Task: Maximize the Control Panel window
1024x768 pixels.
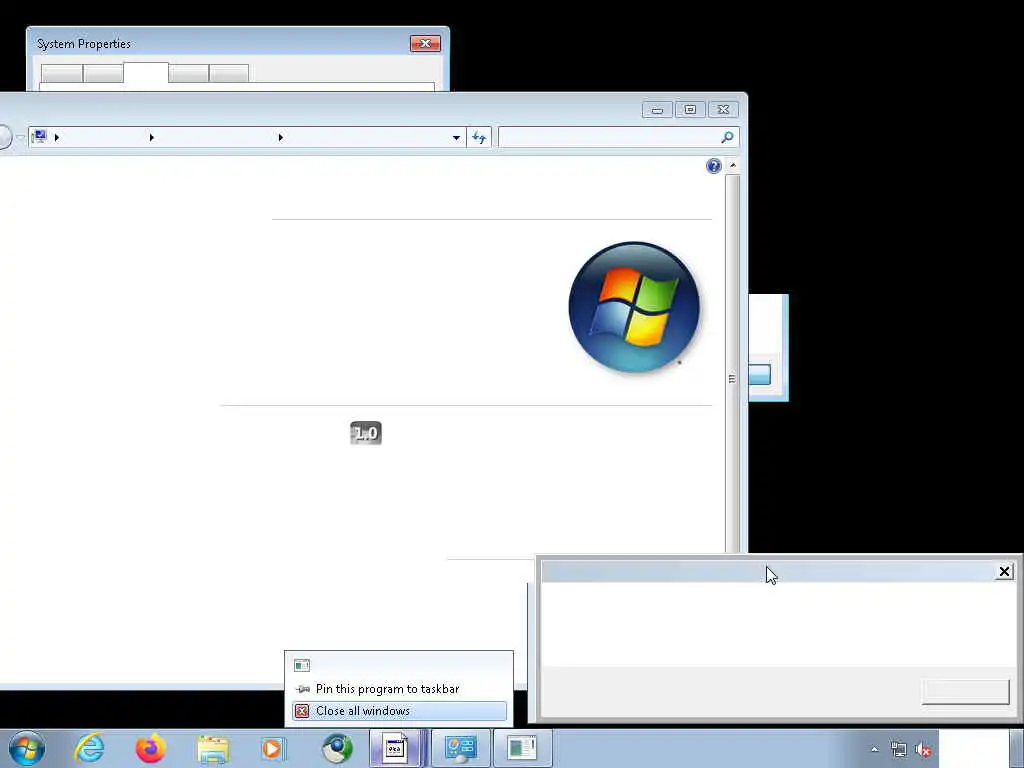Action: tap(690, 110)
